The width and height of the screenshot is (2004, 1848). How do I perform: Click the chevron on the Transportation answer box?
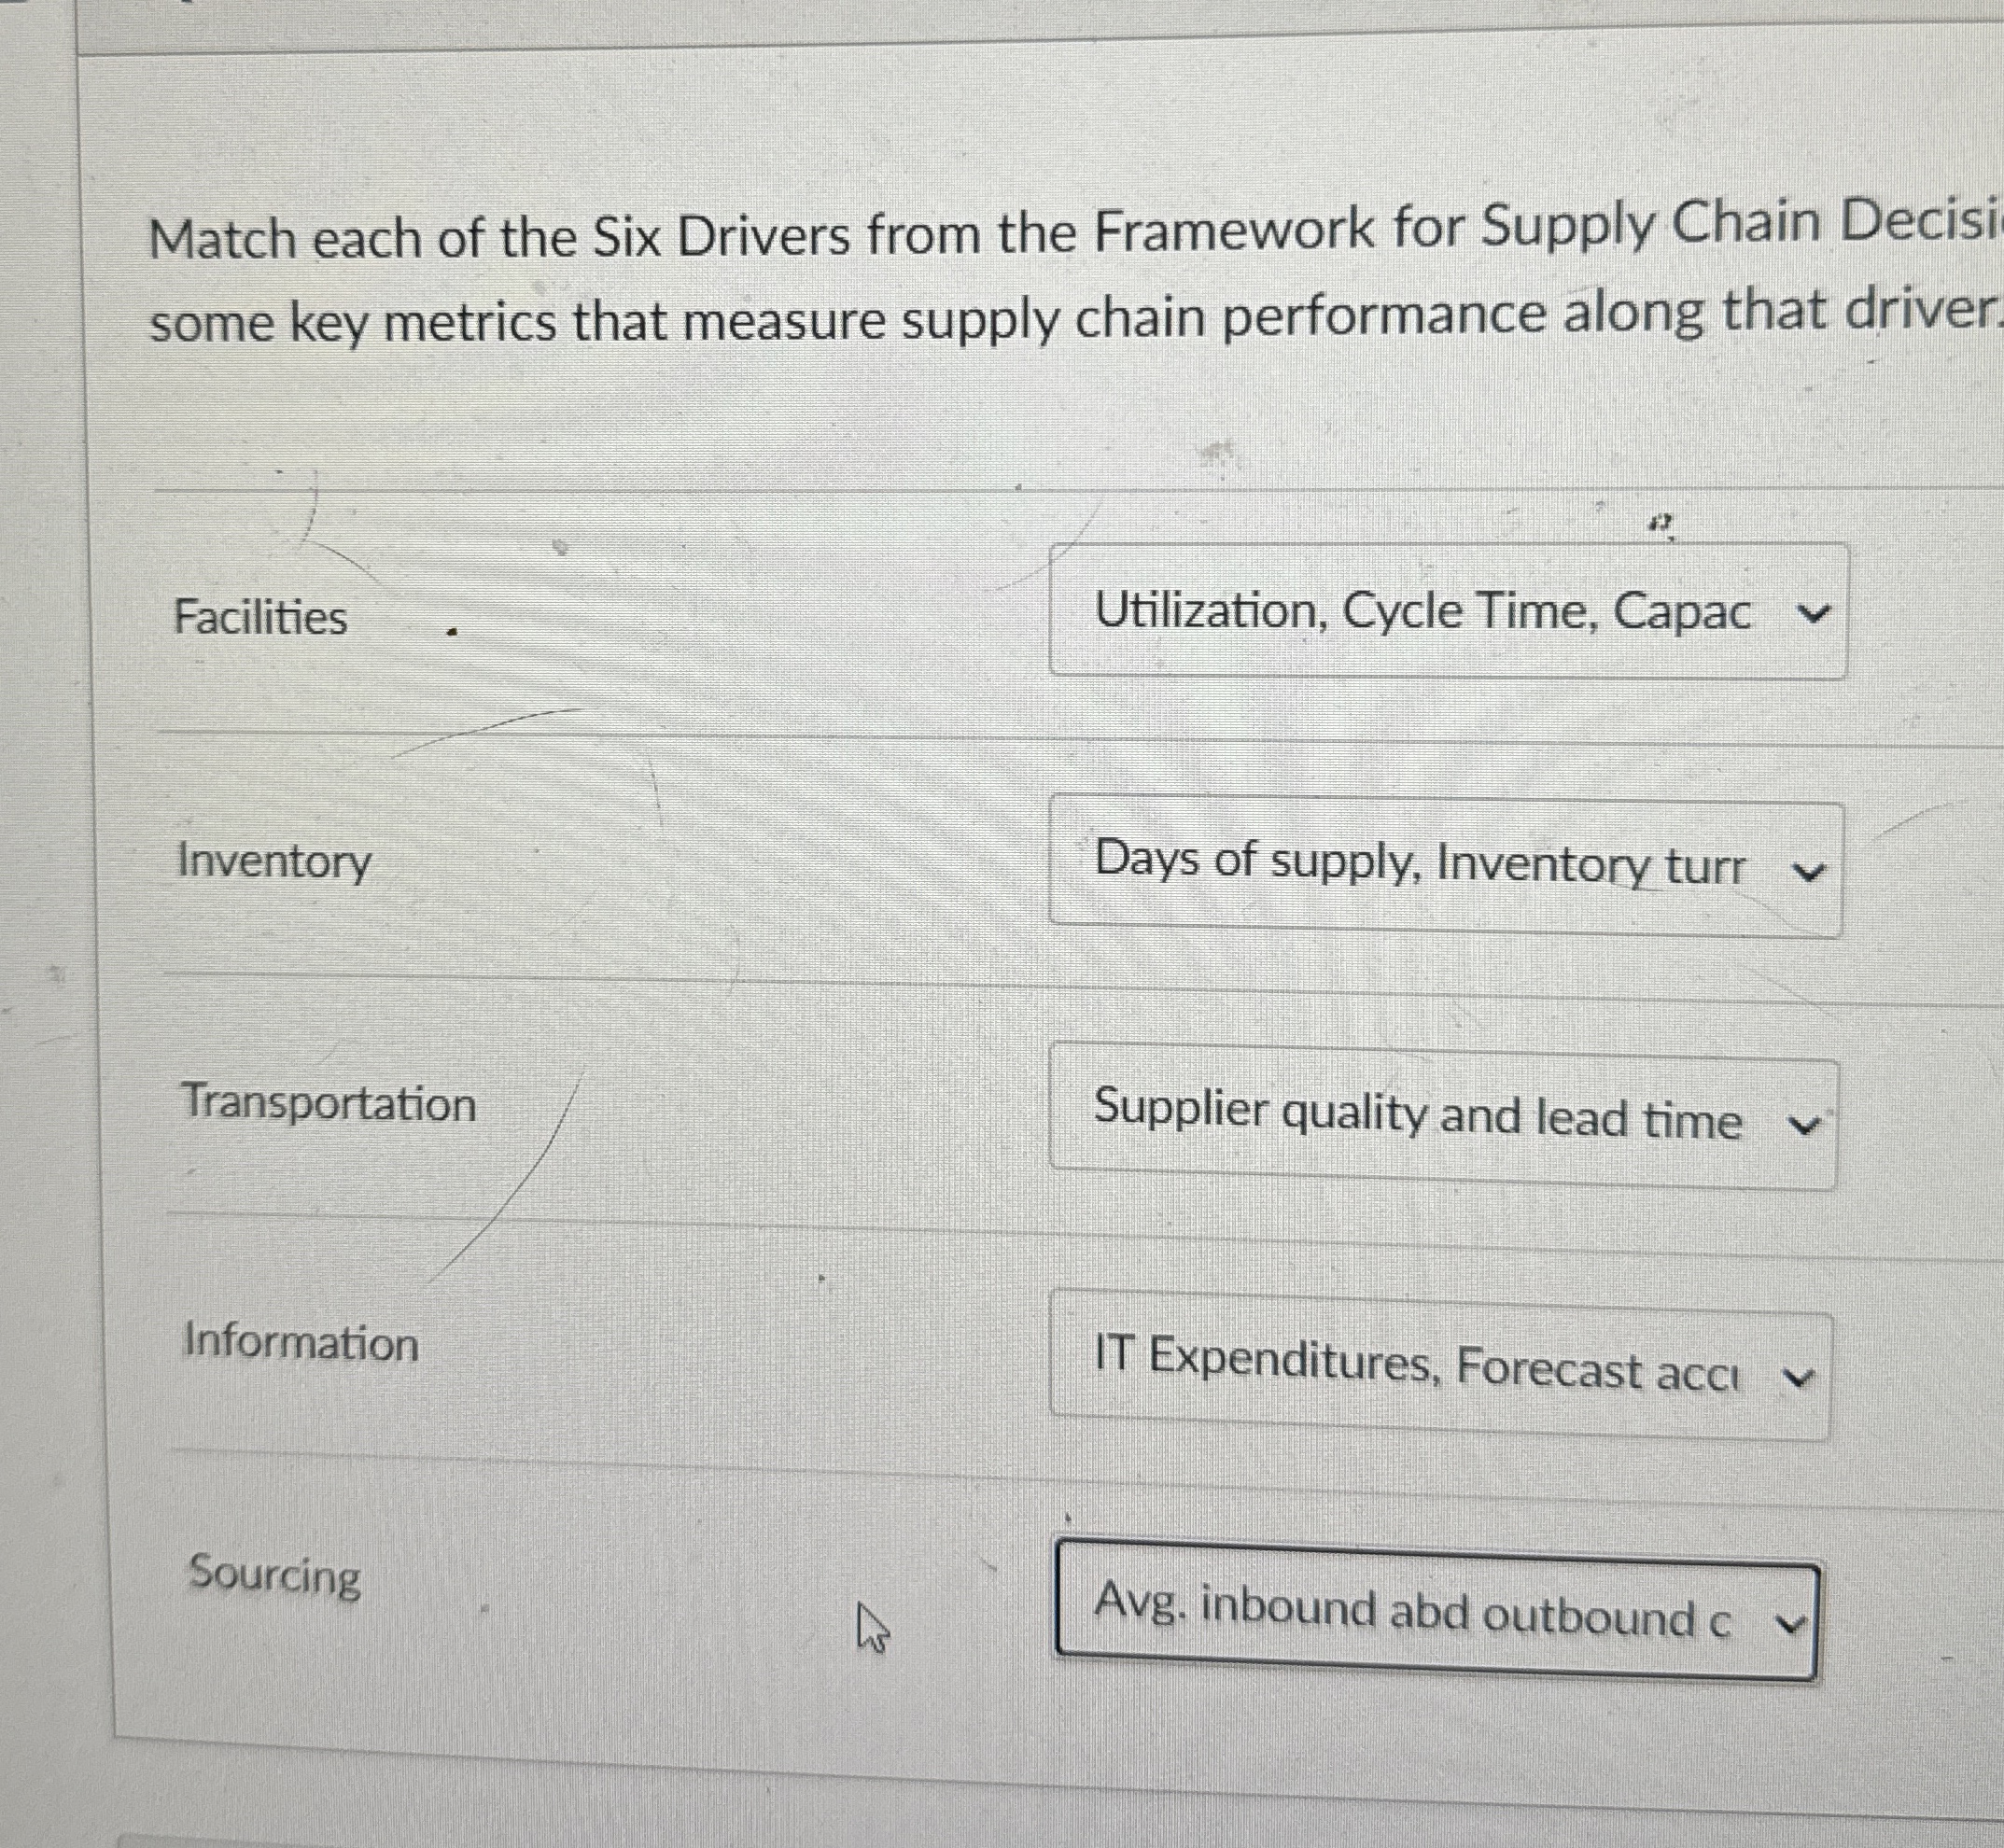1804,1125
